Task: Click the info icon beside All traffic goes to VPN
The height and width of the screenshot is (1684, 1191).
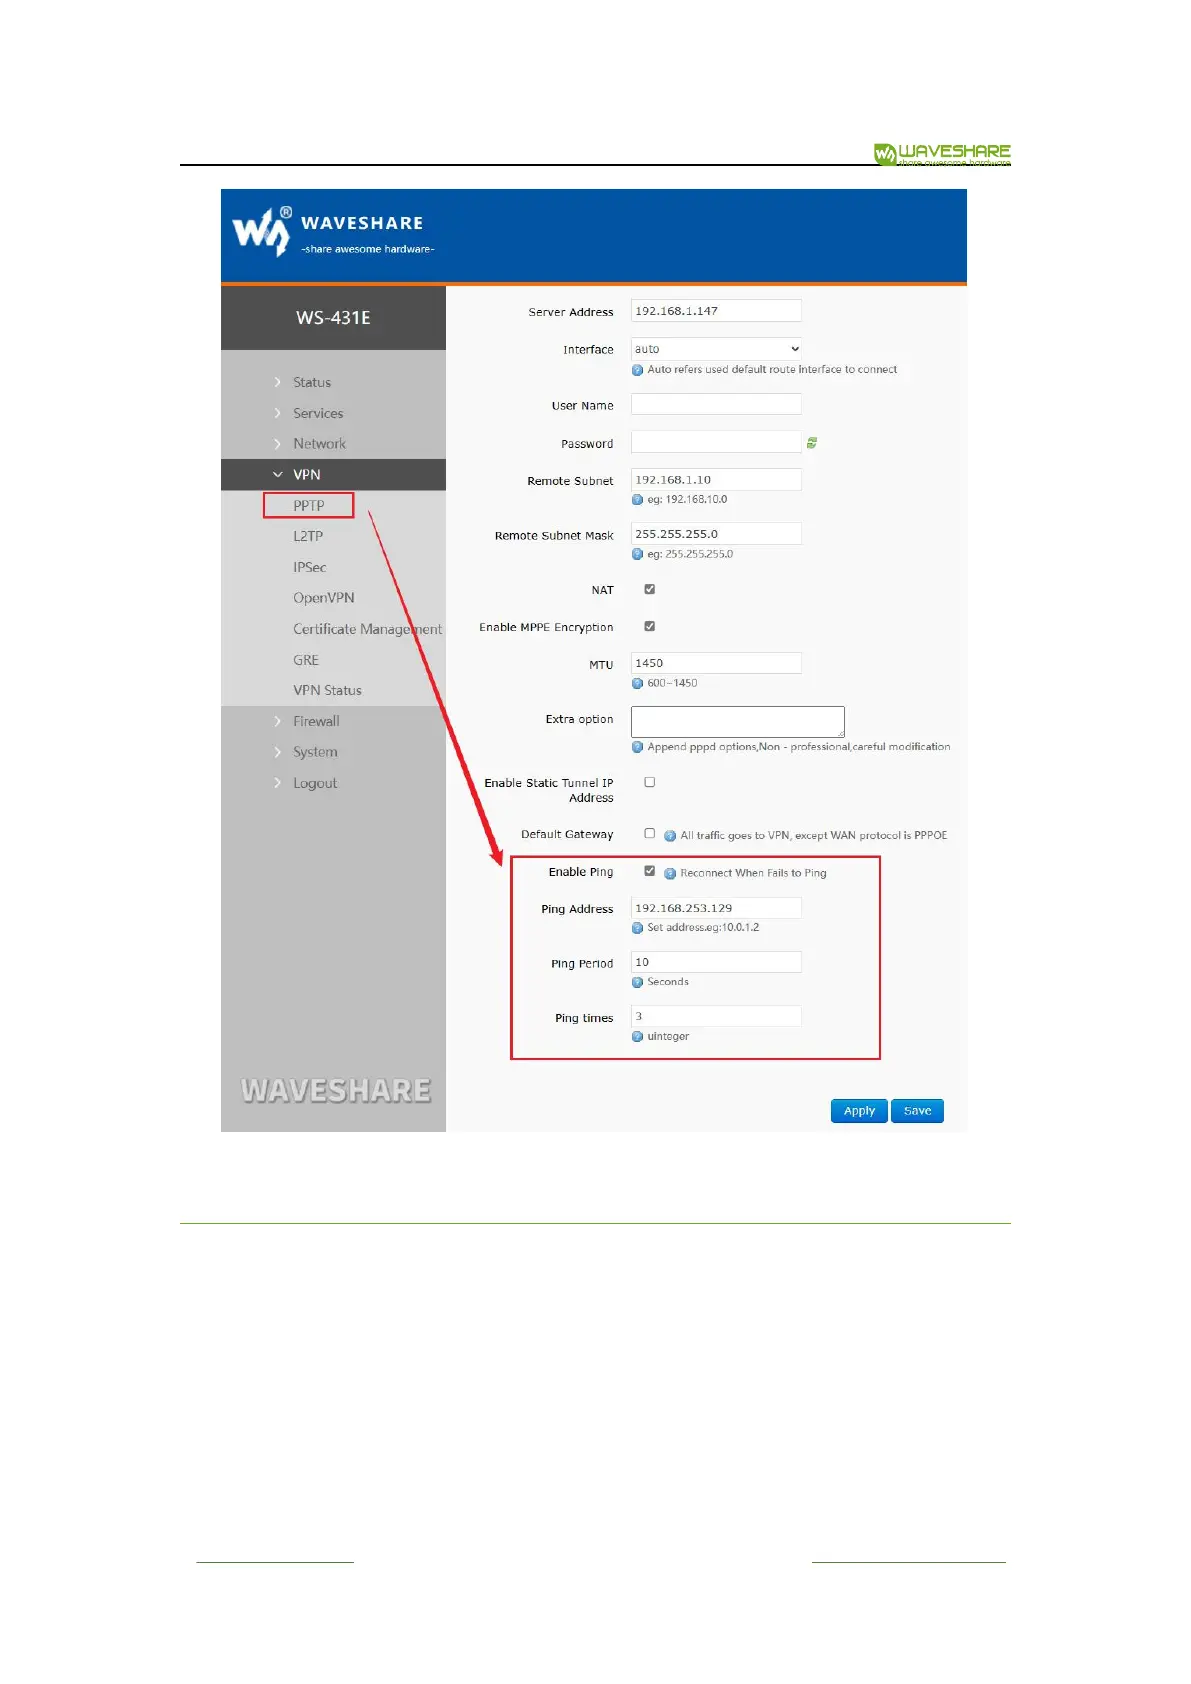Action: tap(670, 836)
